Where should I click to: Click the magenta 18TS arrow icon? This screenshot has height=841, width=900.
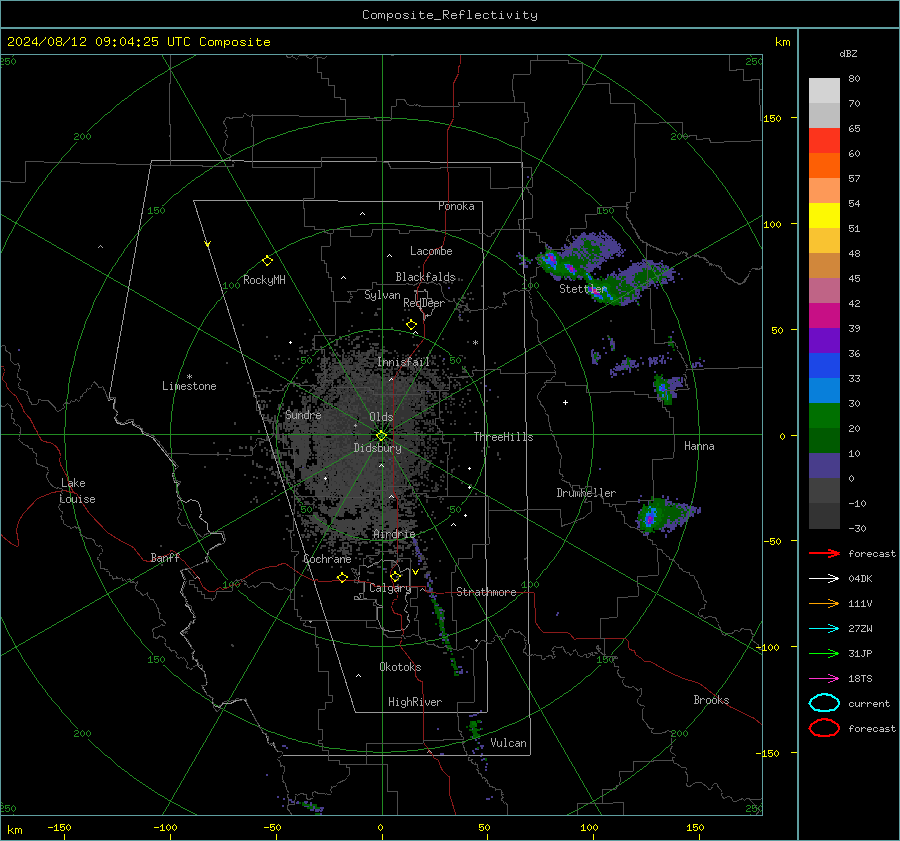coord(824,679)
